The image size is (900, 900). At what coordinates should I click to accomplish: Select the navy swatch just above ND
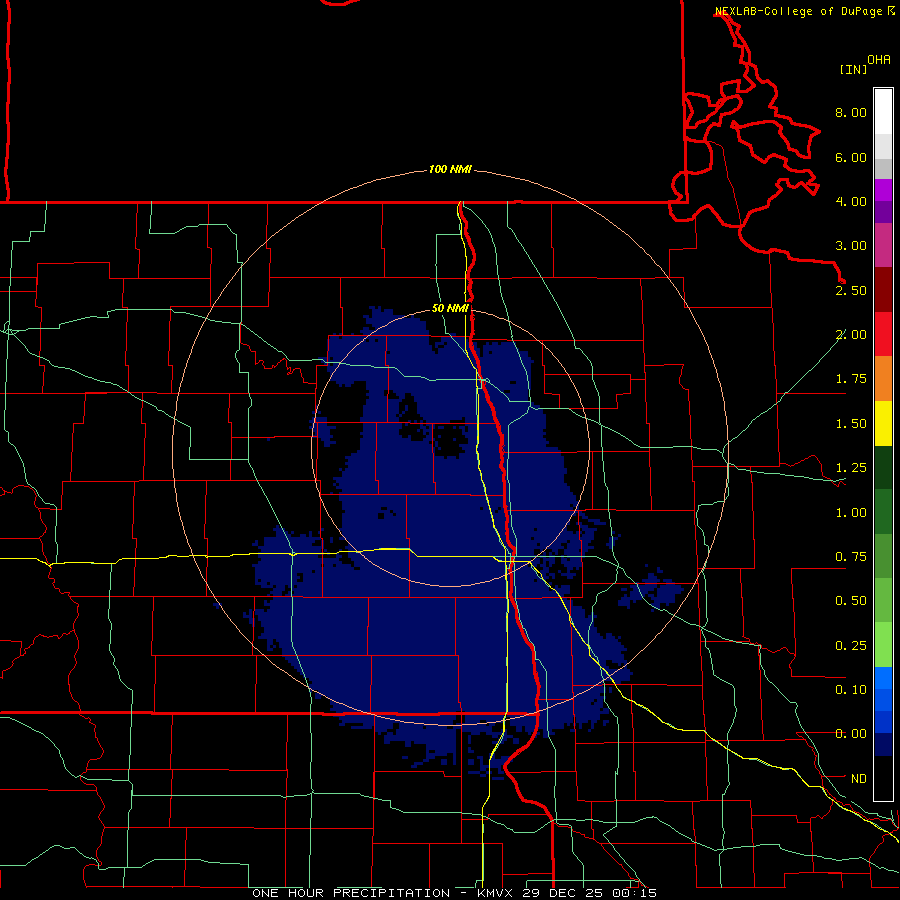883,745
